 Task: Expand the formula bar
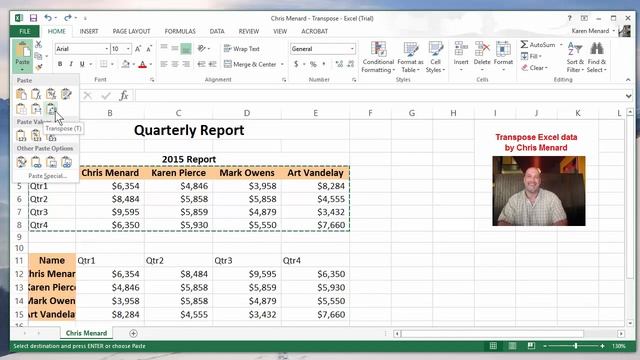pos(629,96)
